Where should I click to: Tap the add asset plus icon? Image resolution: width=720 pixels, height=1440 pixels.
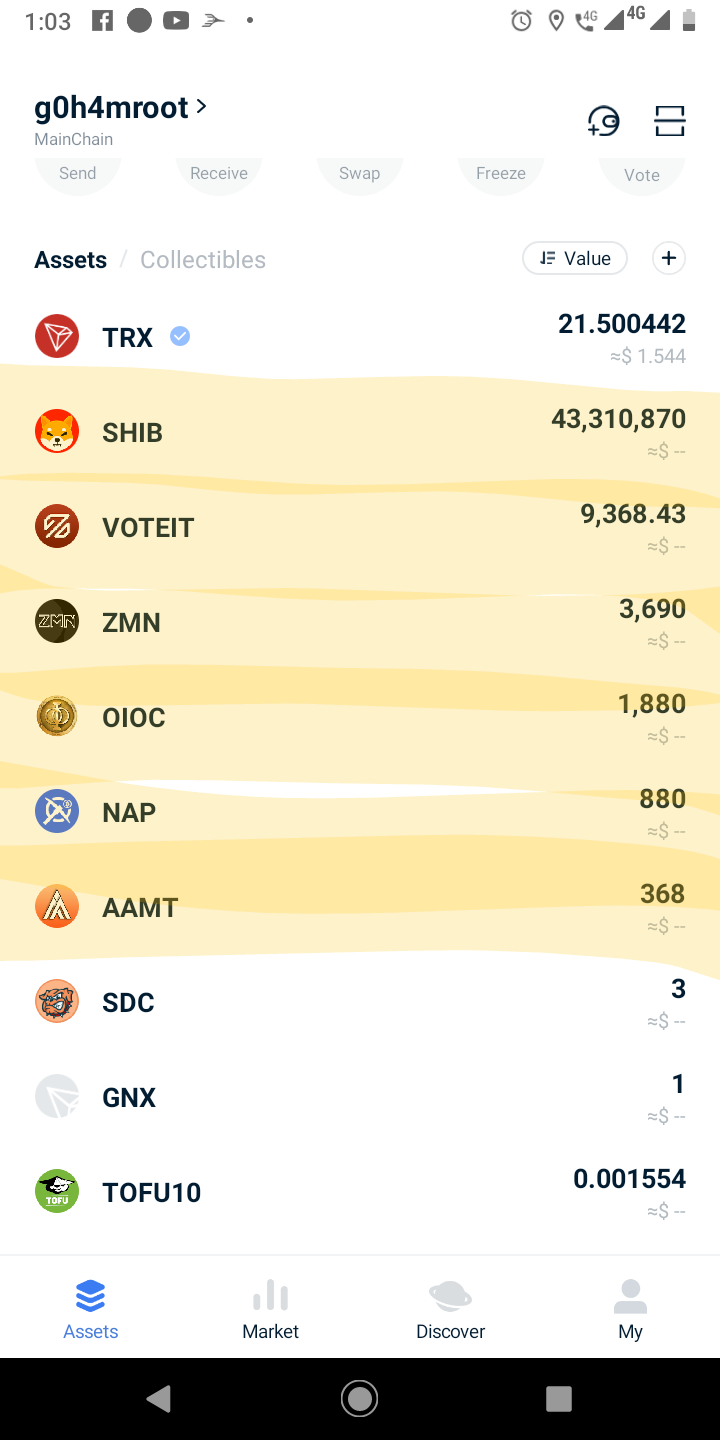tap(669, 258)
